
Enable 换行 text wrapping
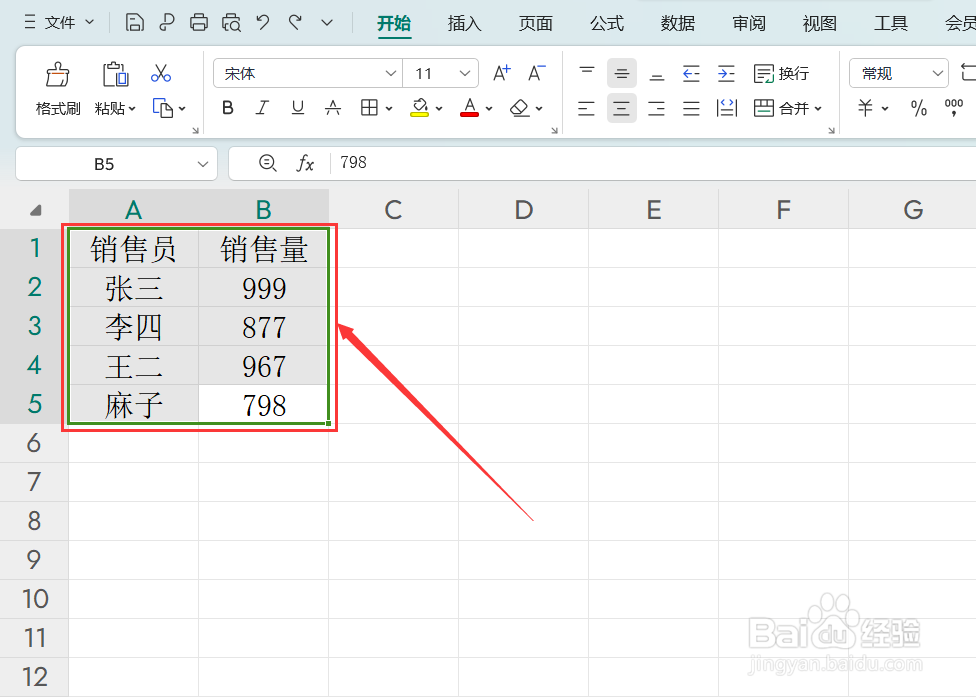(x=781, y=73)
